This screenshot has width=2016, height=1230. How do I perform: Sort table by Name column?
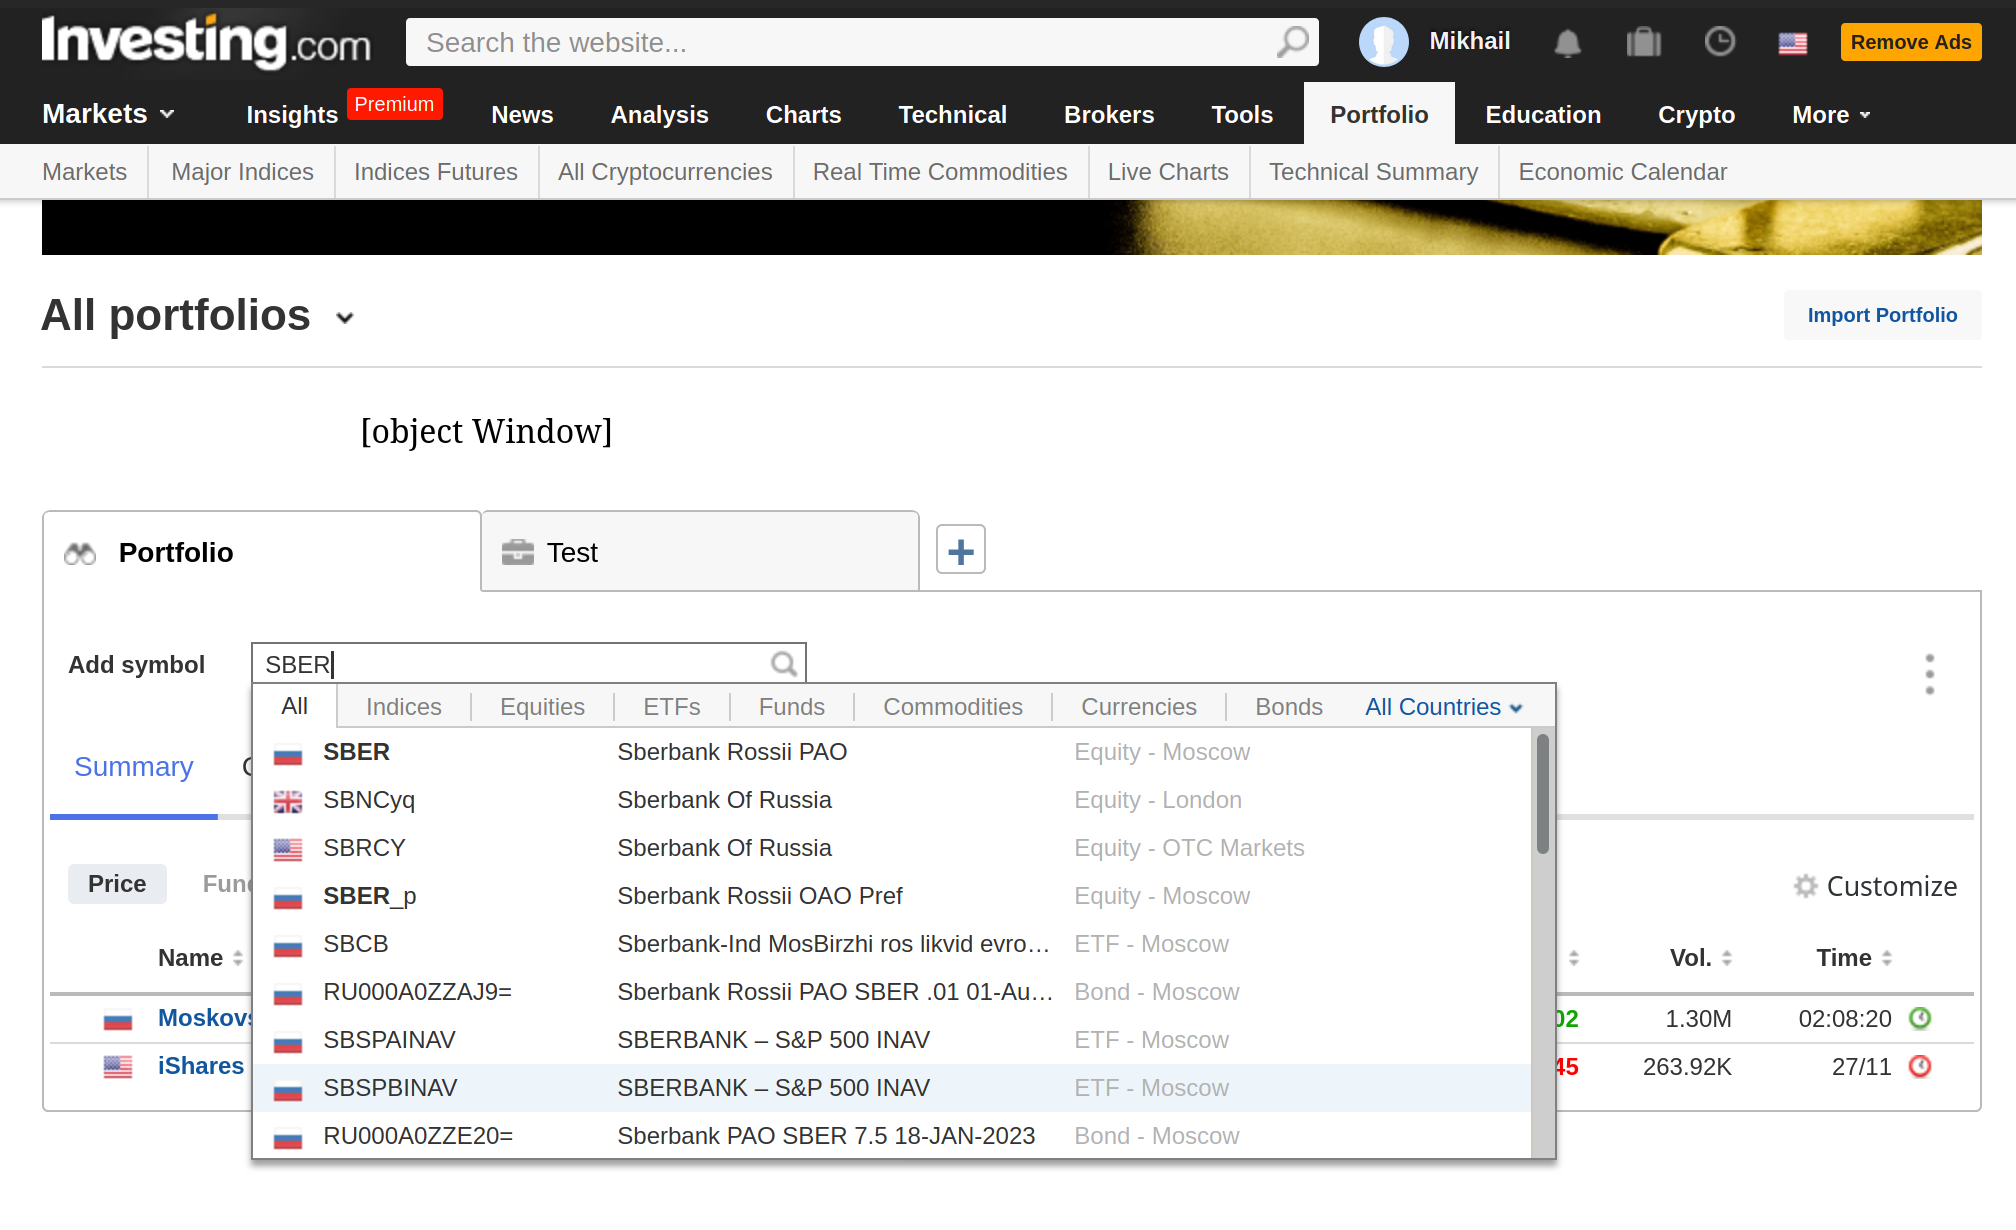coord(200,958)
